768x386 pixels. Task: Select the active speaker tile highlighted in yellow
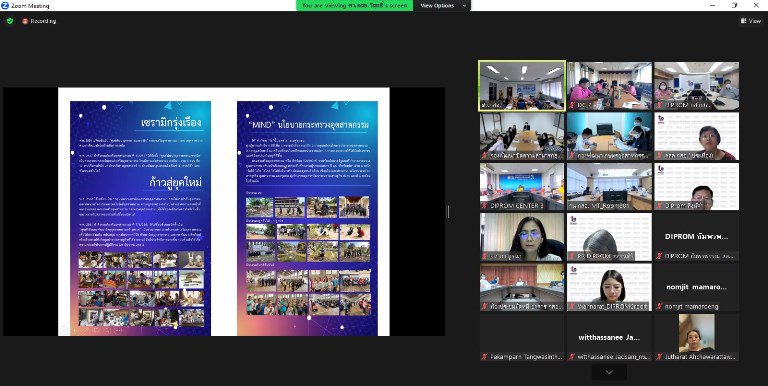522,86
